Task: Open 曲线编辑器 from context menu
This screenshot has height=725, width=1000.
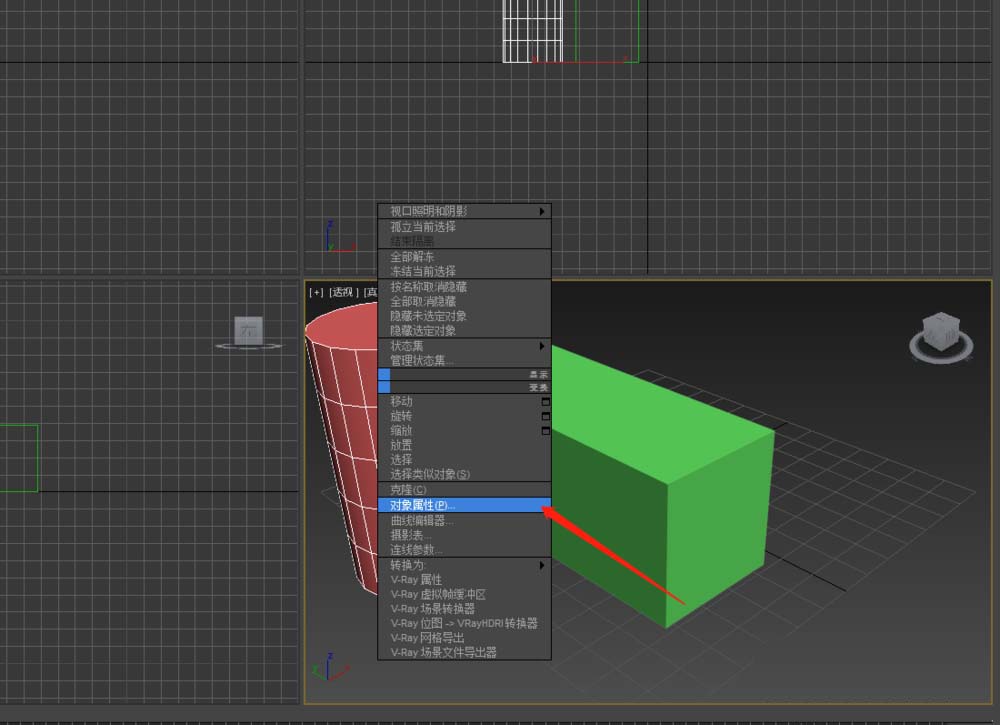Action: click(464, 521)
